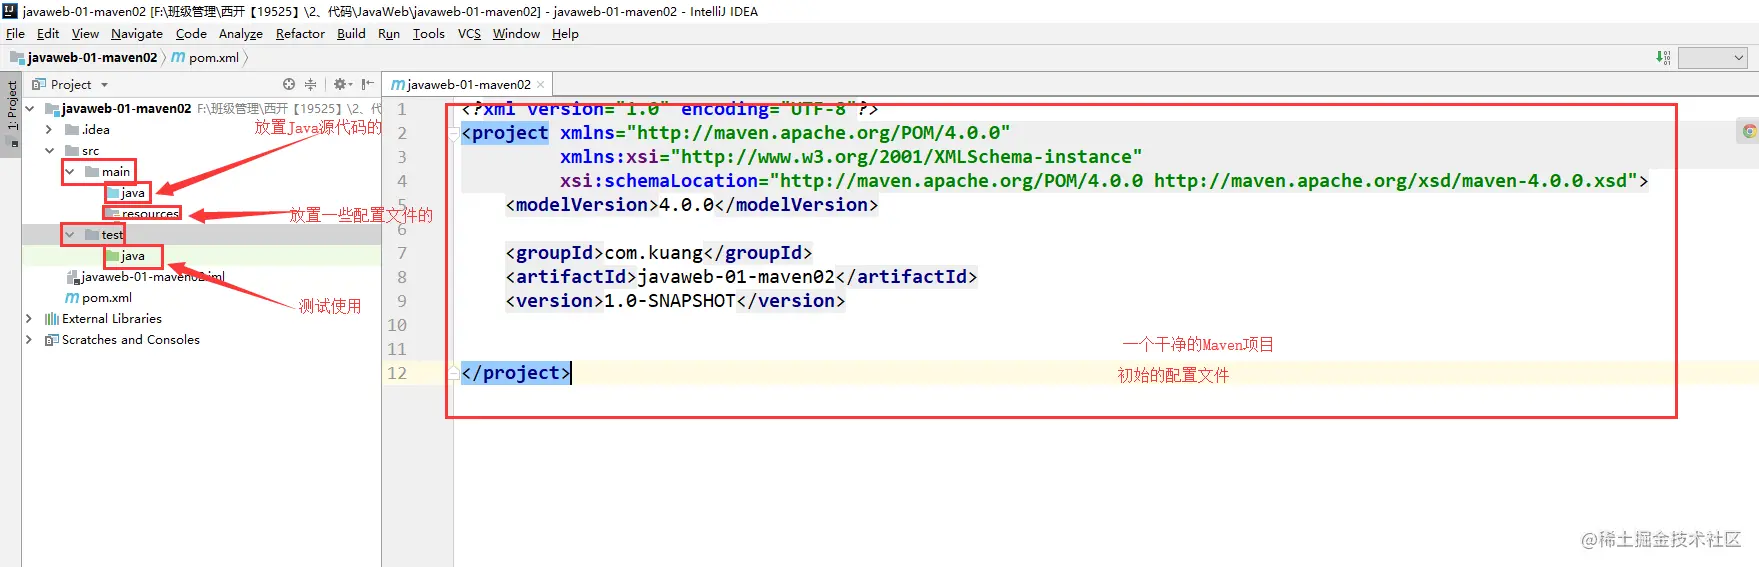Image resolution: width=1759 pixels, height=567 pixels.
Task: Click the opening <project tag on line 2
Action: pos(505,133)
